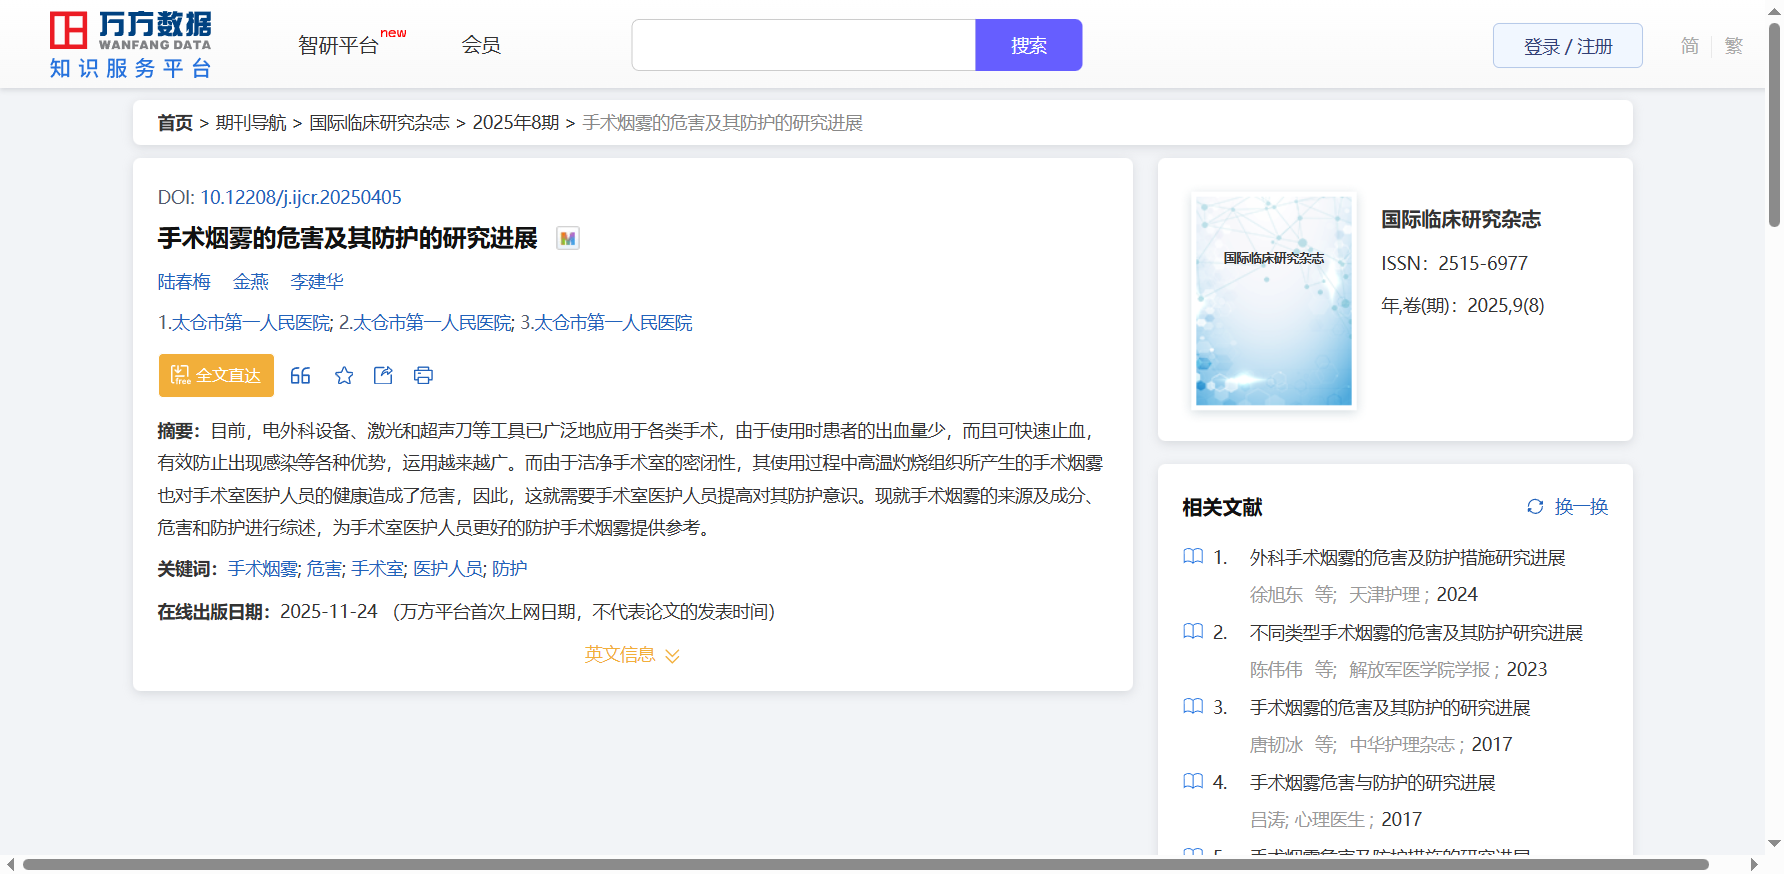Click the M badge beside article title
Viewport: 1784px width, 874px height.
point(568,239)
